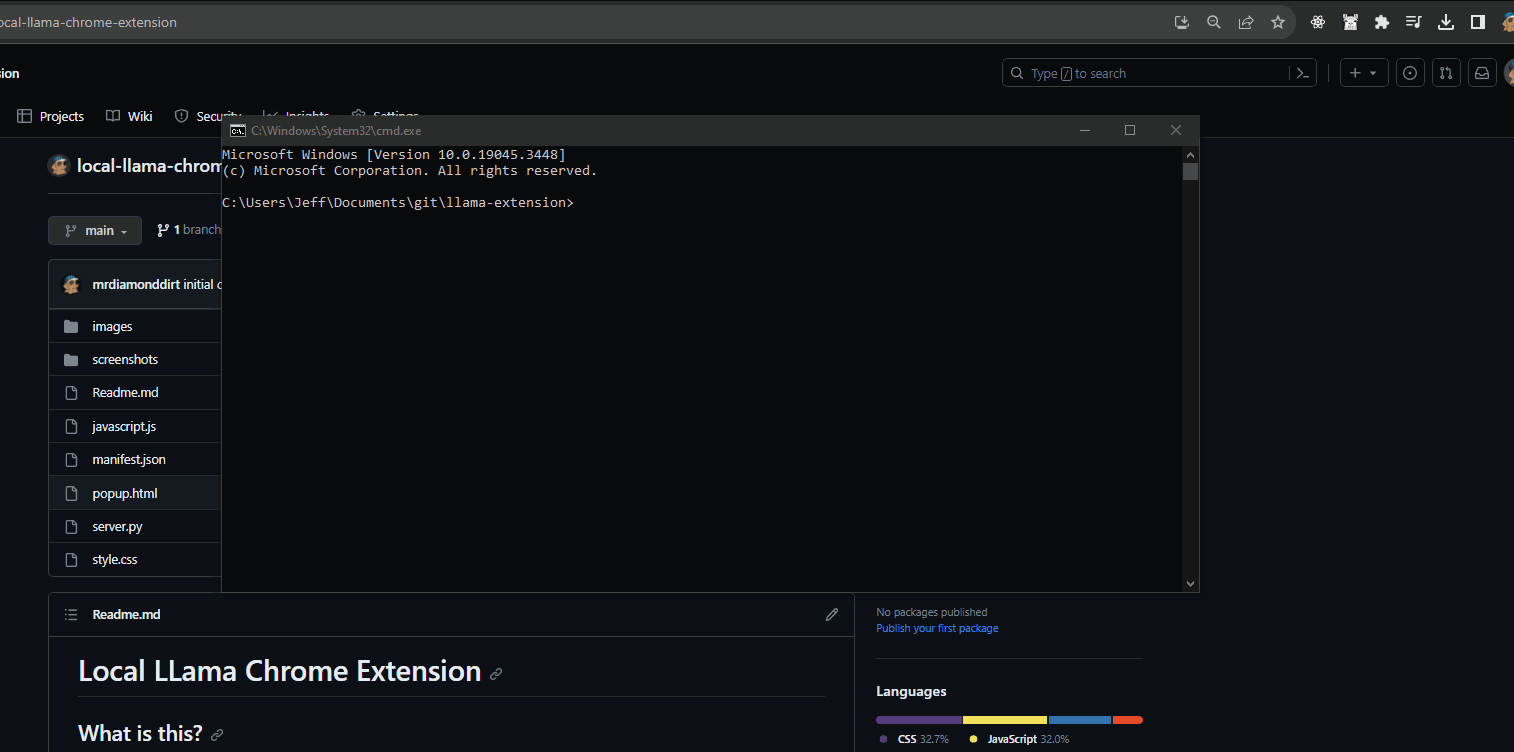Click the command prompt line ending in llama-extension>
Screen dimensions: 1514x752
pyautogui.click(x=398, y=203)
